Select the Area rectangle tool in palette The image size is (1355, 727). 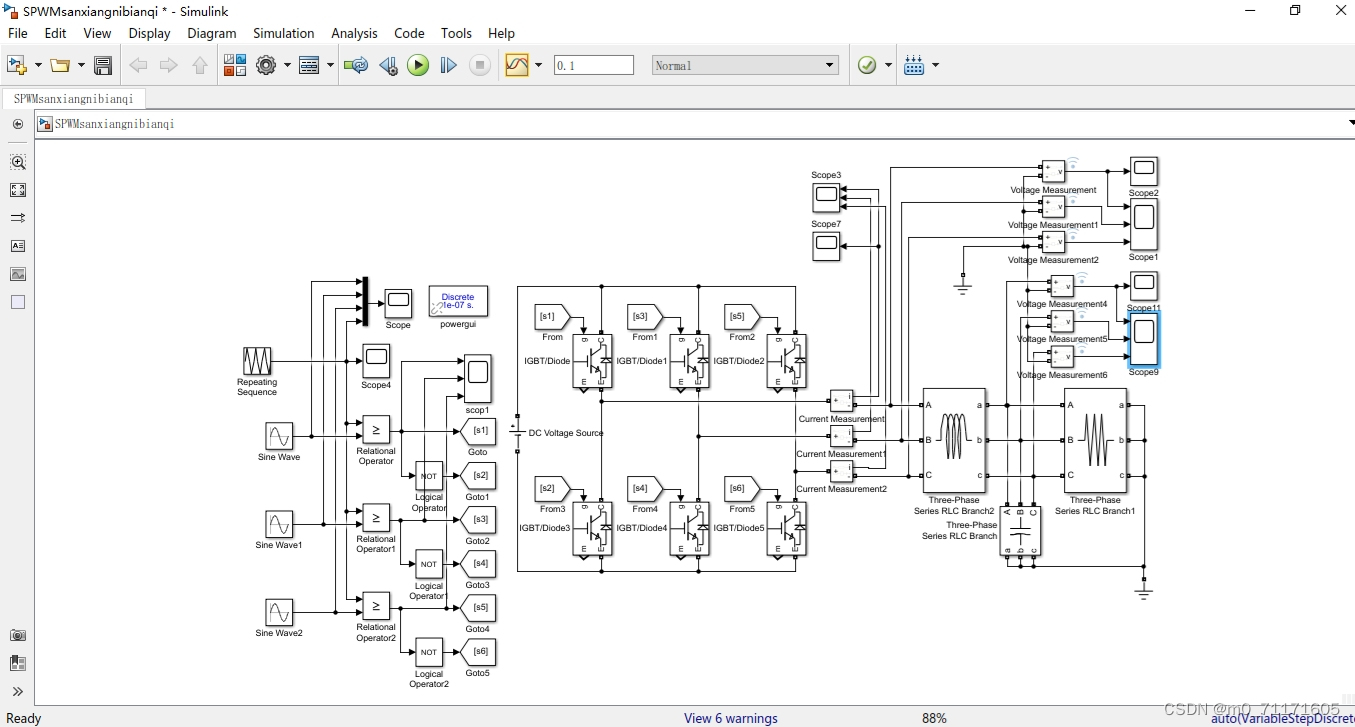pos(18,302)
